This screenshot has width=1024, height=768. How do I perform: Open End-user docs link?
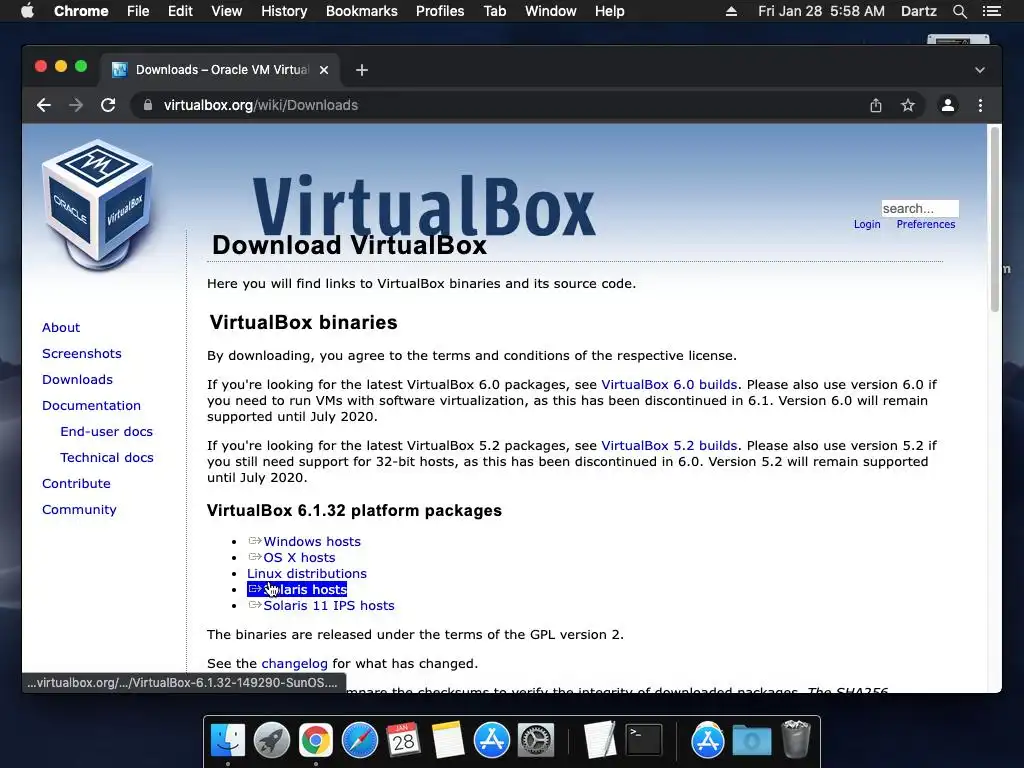(x=106, y=432)
